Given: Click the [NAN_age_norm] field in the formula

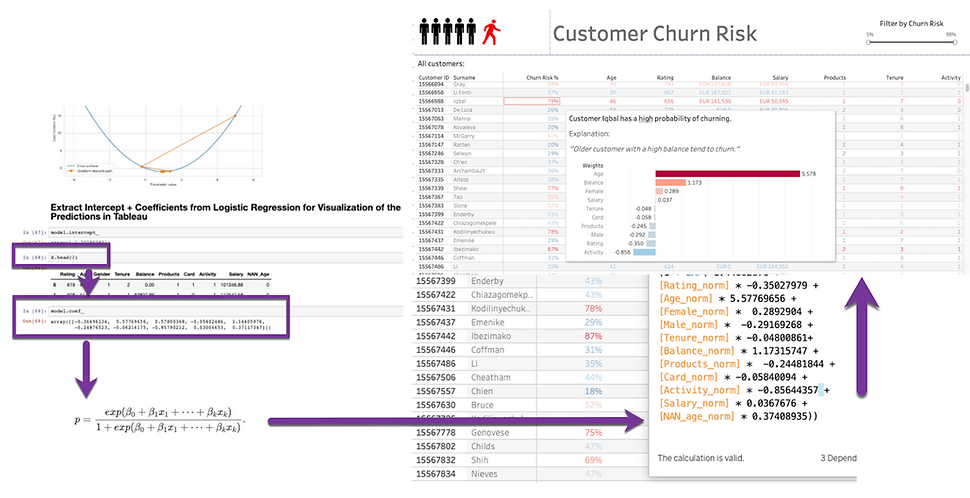Looking at the screenshot, I should pyautogui.click(x=699, y=416).
